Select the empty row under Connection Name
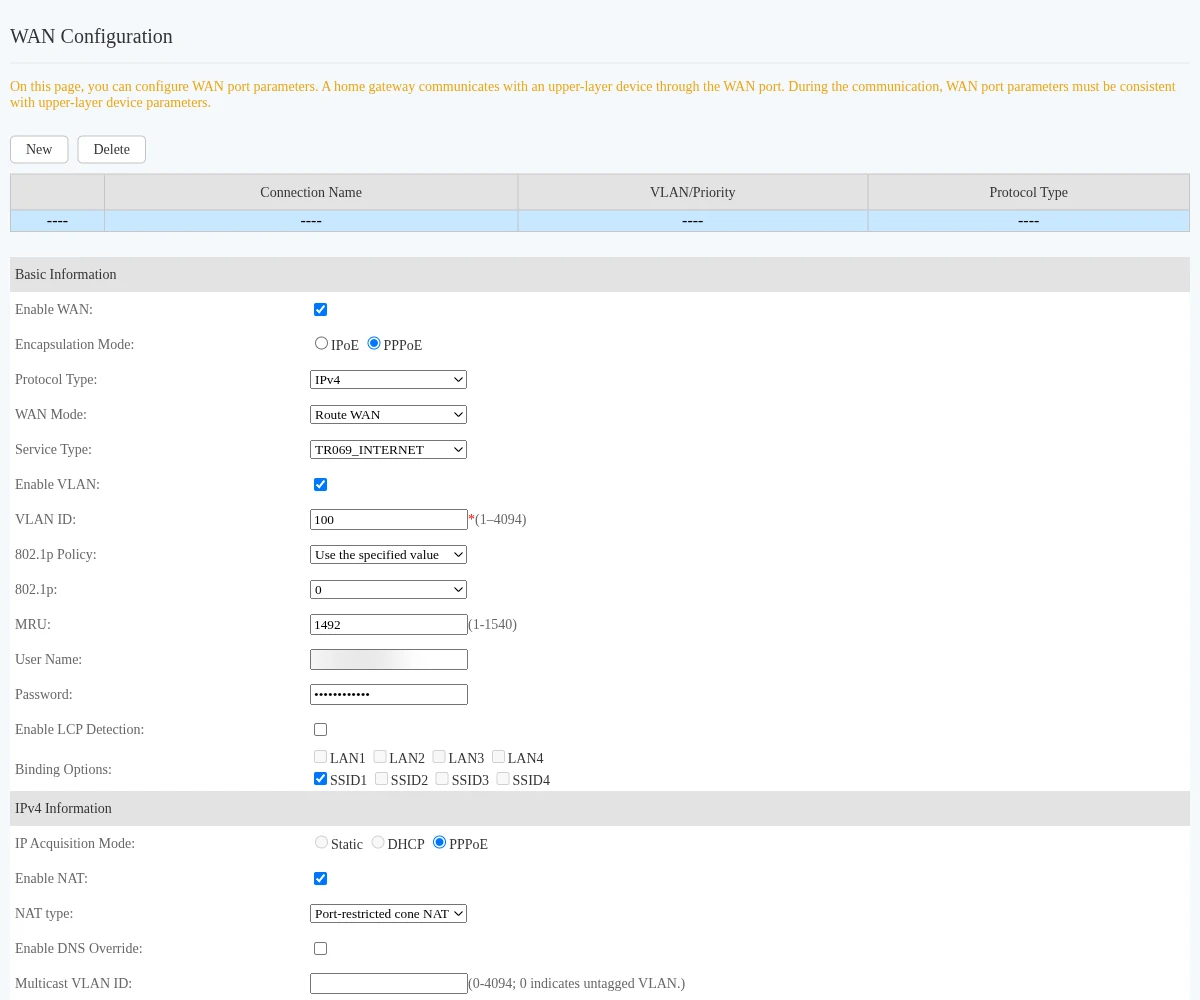 tap(311, 221)
